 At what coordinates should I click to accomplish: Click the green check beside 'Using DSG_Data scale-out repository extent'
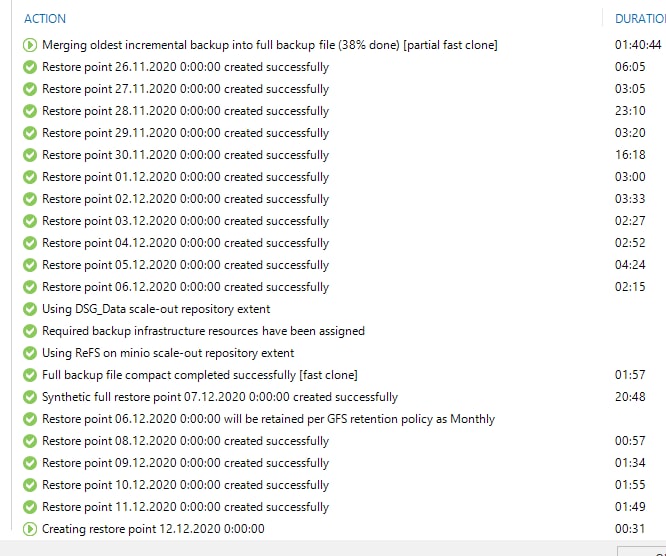coord(30,309)
